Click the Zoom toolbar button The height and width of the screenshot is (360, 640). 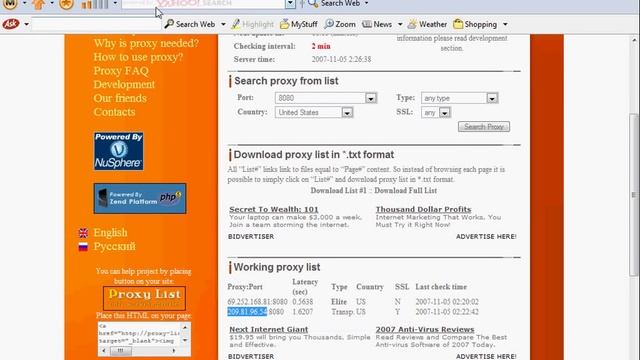[x=340, y=24]
